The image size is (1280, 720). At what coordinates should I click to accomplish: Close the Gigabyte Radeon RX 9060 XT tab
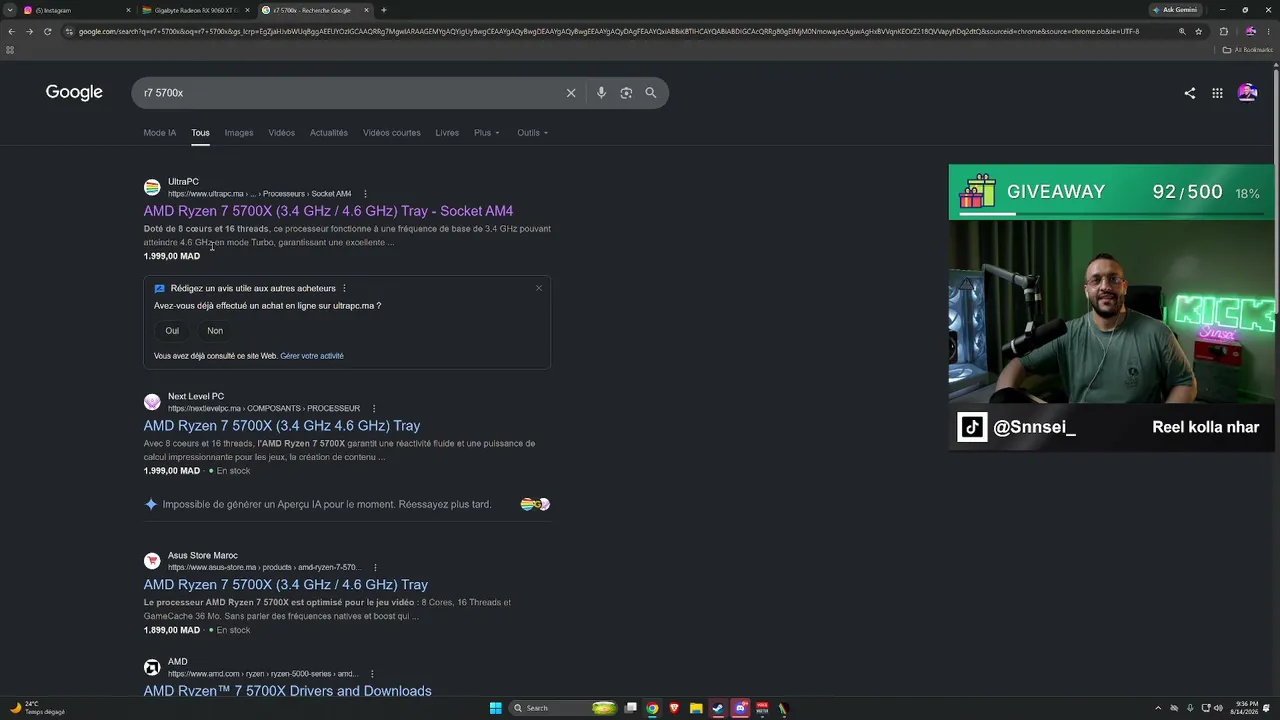pyautogui.click(x=247, y=10)
